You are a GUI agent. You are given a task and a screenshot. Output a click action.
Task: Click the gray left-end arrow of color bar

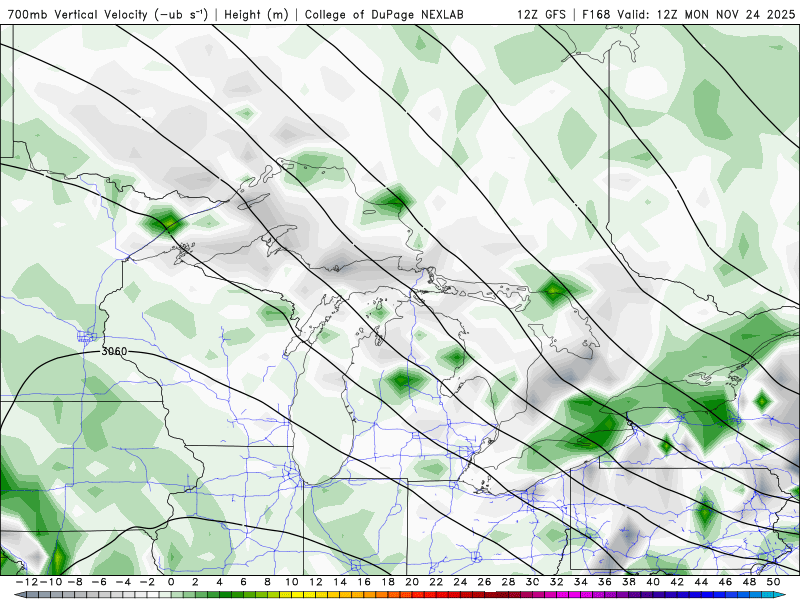point(19,595)
